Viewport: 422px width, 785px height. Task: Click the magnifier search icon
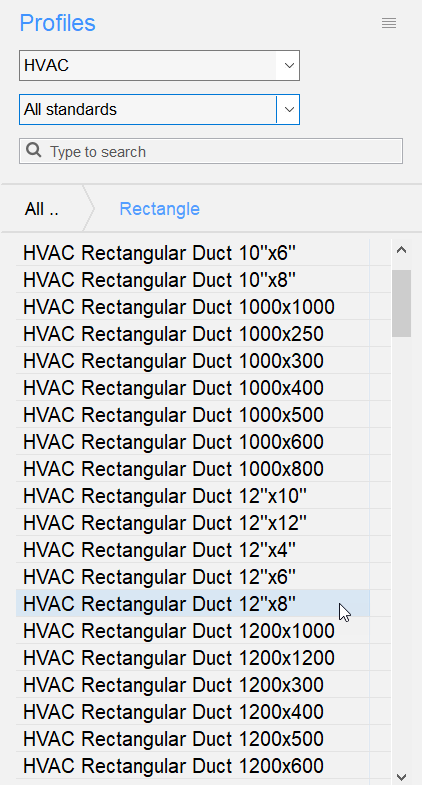point(34,150)
